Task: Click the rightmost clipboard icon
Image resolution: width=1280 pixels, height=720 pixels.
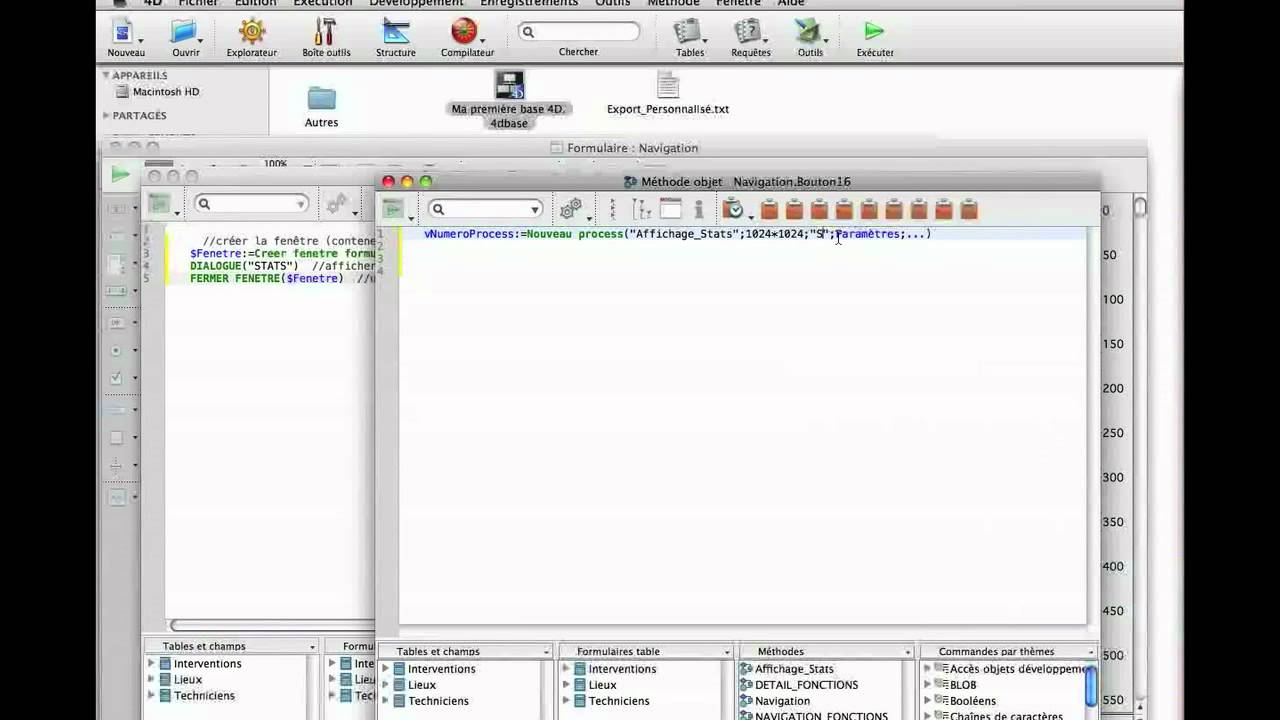Action: tap(969, 209)
